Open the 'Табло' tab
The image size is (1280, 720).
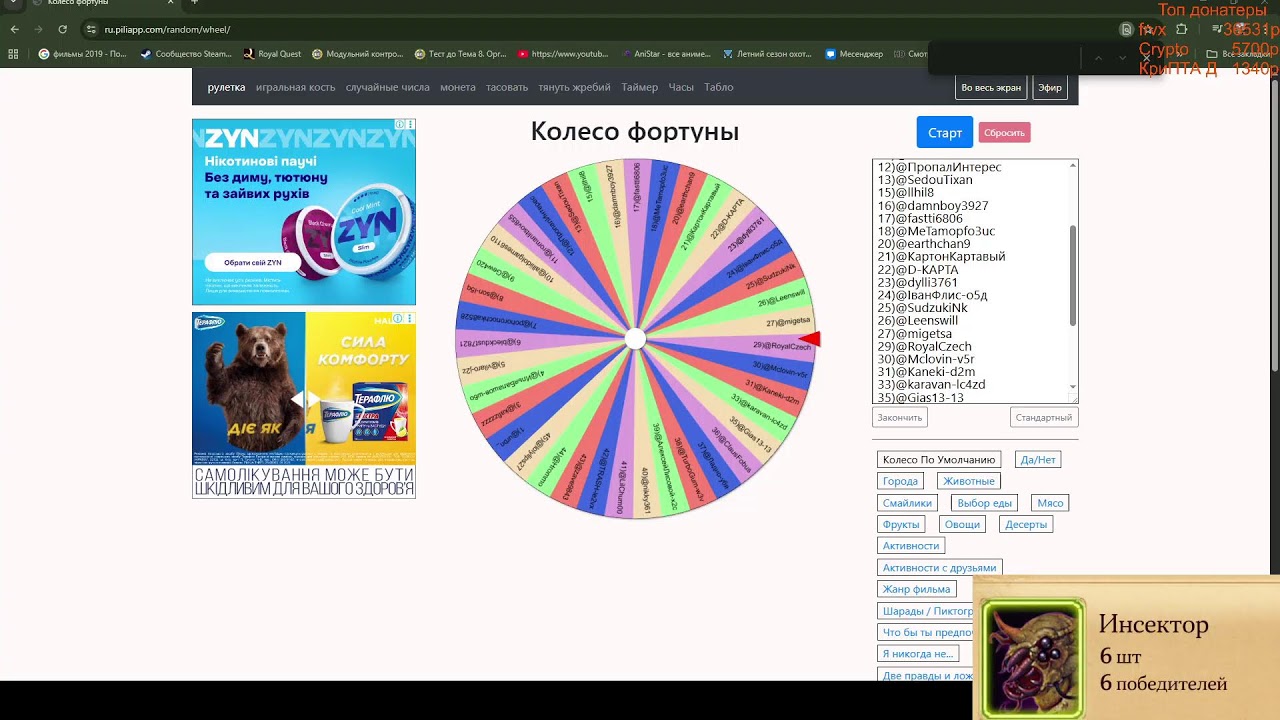pyautogui.click(x=718, y=87)
